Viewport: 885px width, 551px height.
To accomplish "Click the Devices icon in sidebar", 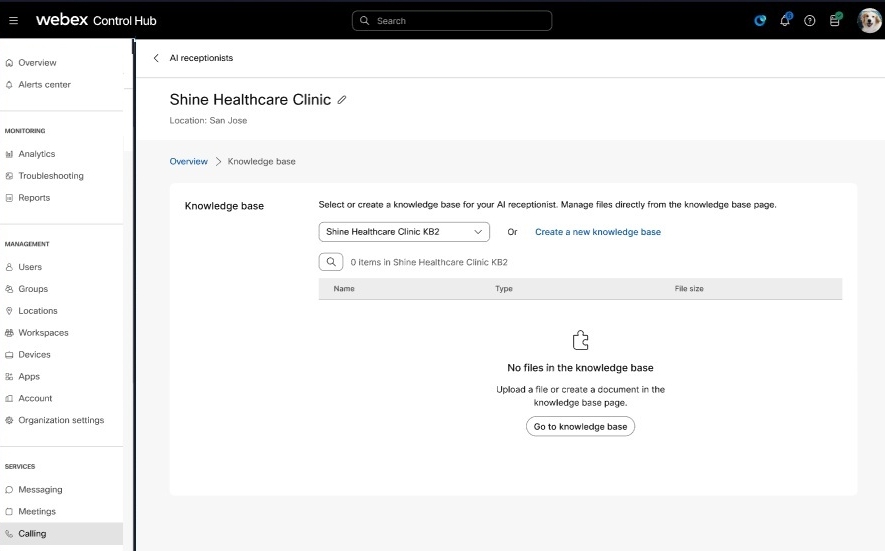I will click(x=9, y=355).
